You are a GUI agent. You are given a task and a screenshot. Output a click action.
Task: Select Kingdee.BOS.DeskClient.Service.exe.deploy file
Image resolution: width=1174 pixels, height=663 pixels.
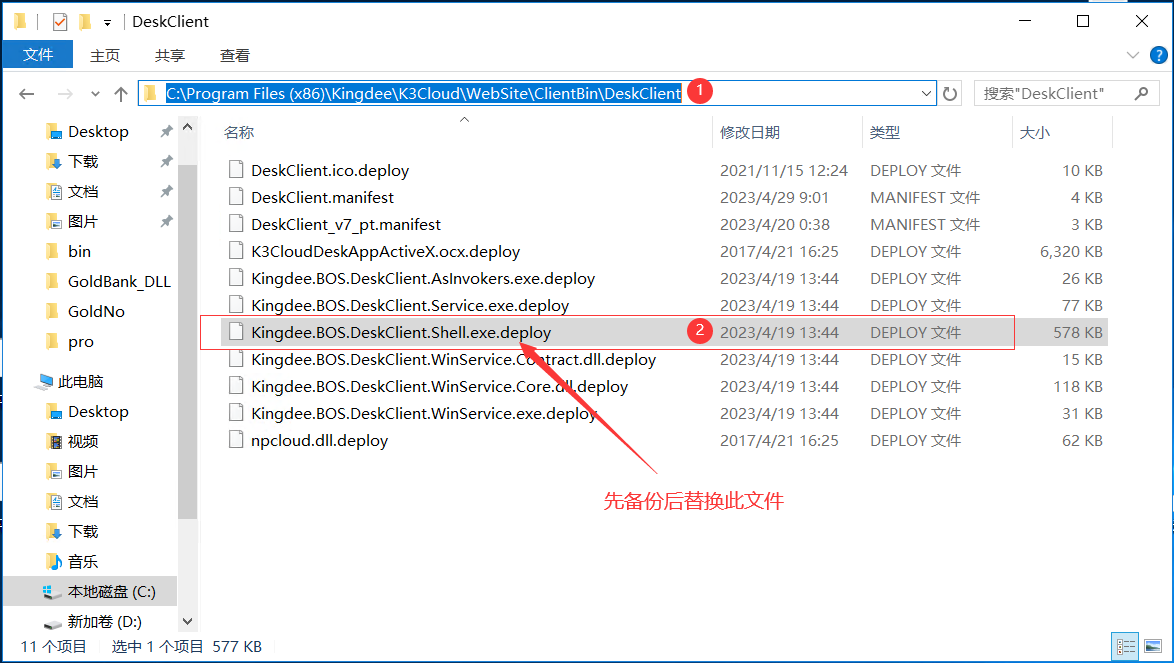(410, 305)
